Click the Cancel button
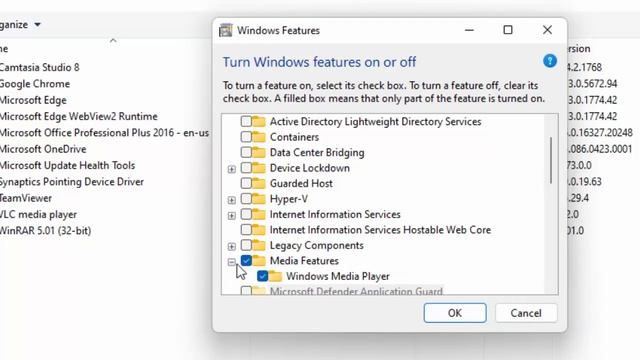The image size is (640, 360). (x=526, y=313)
